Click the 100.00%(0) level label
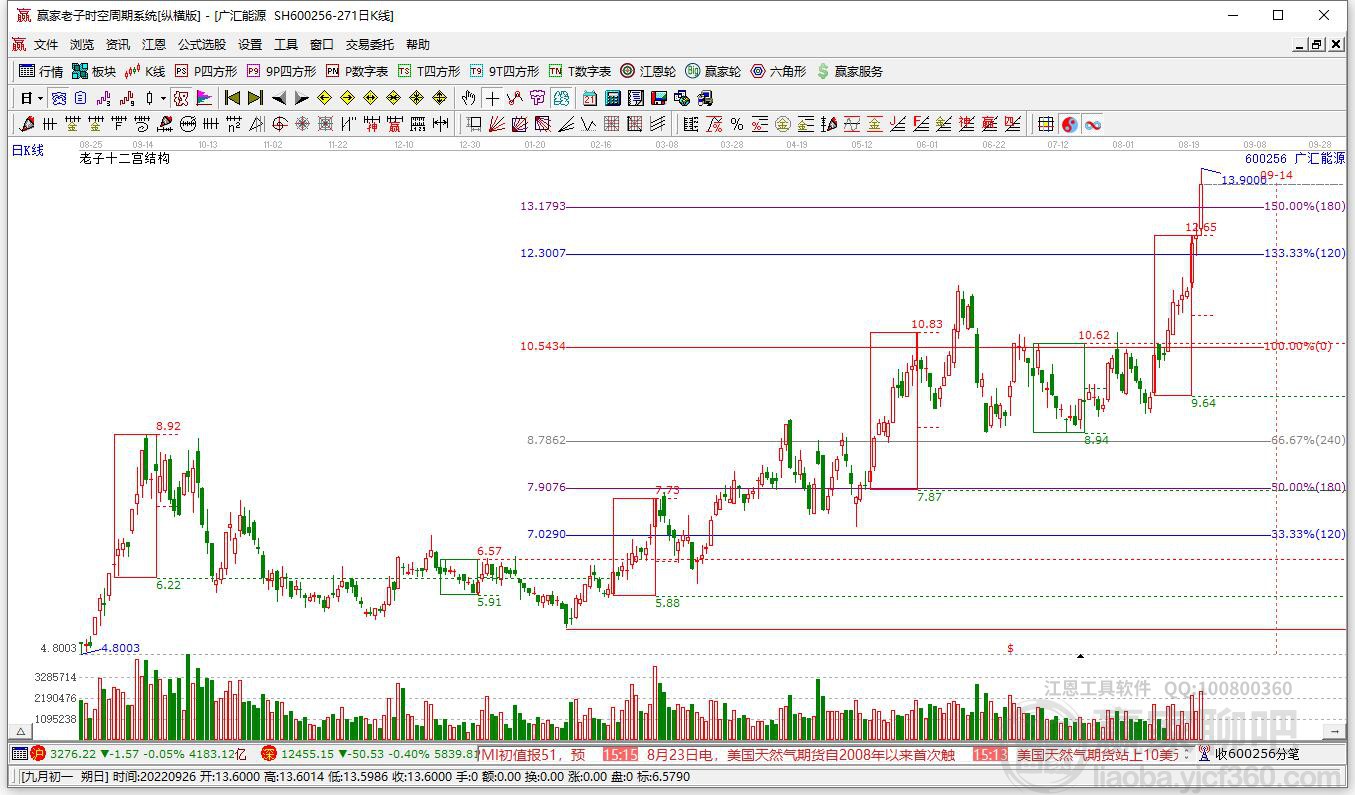Image resolution: width=1355 pixels, height=795 pixels. (1298, 346)
